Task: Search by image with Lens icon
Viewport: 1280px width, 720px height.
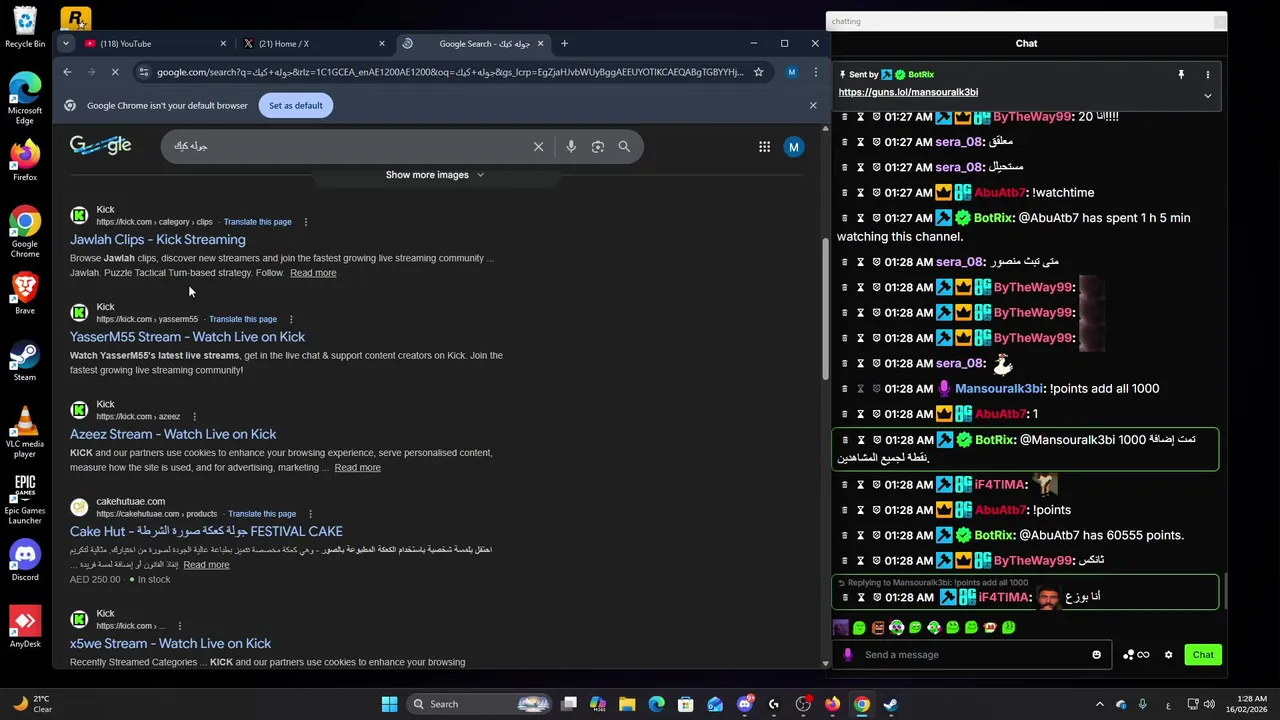Action: click(x=598, y=147)
